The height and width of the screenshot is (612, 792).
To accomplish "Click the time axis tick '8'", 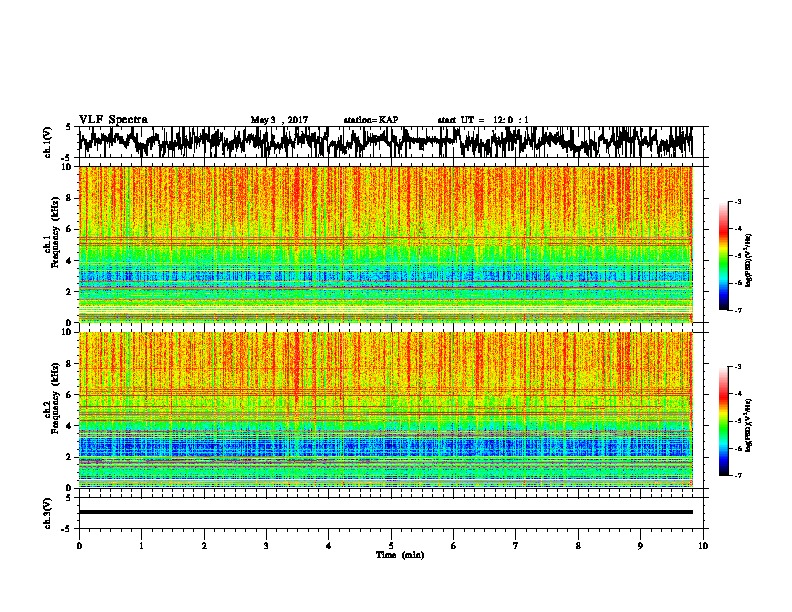I will (578, 546).
